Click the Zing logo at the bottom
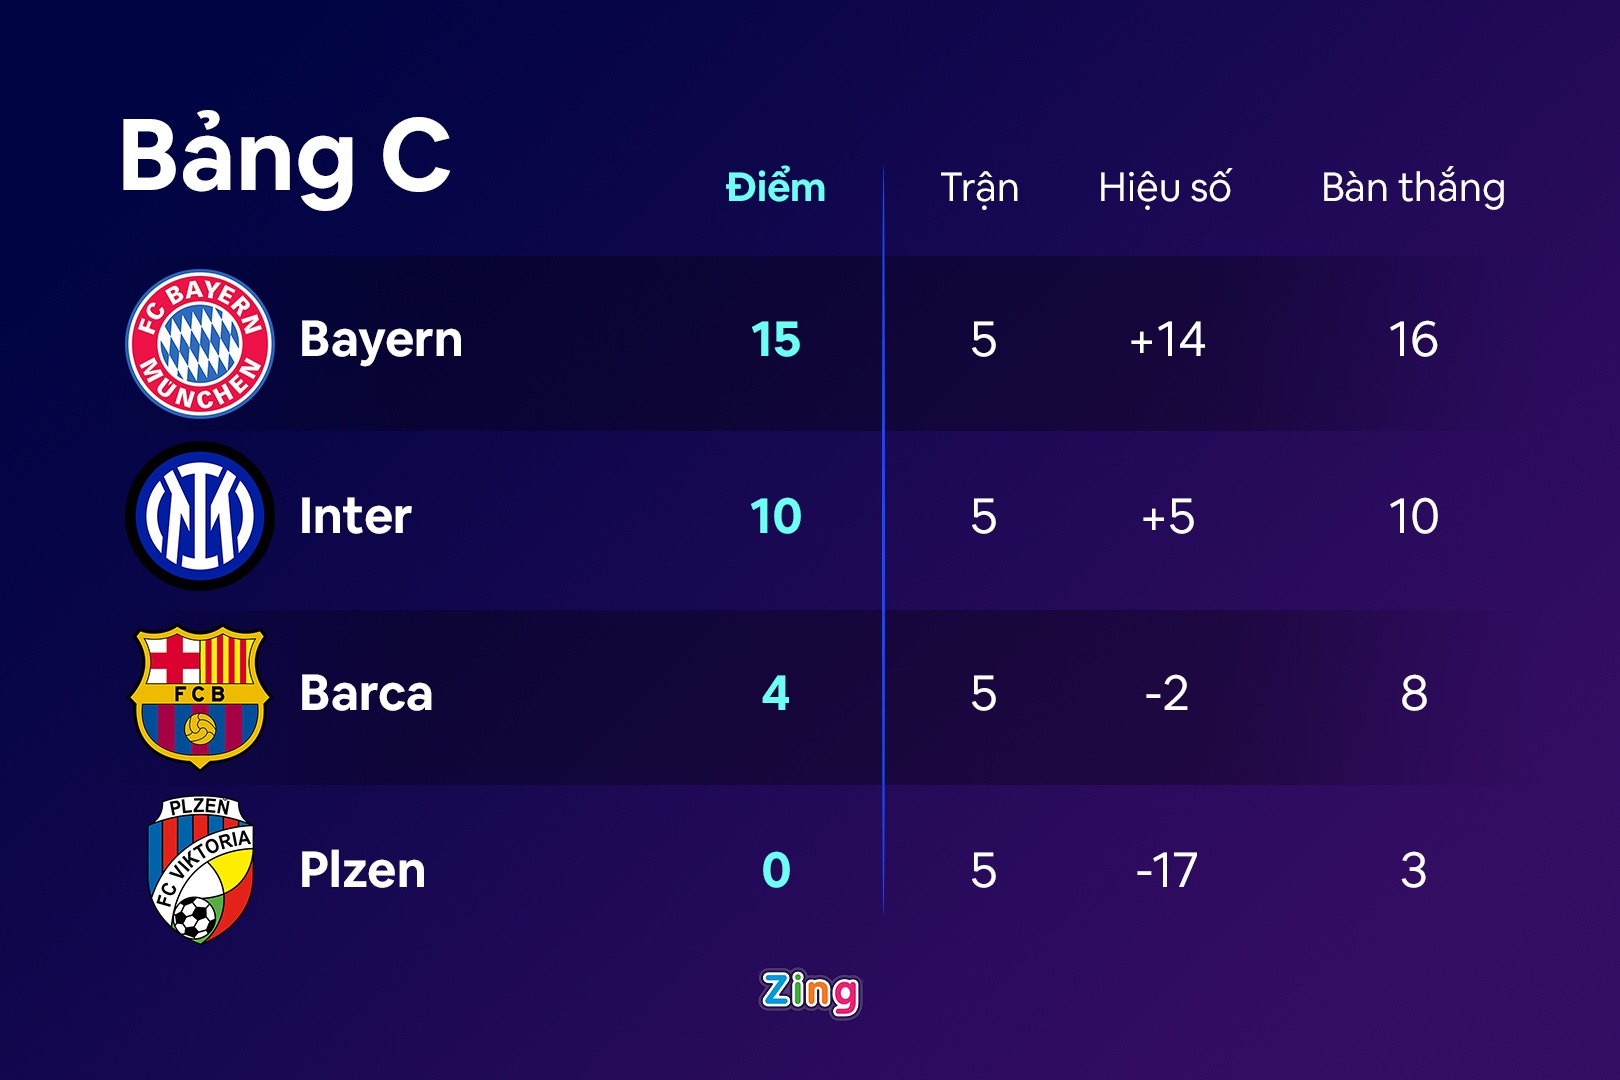This screenshot has height=1080, width=1620. pos(810,993)
